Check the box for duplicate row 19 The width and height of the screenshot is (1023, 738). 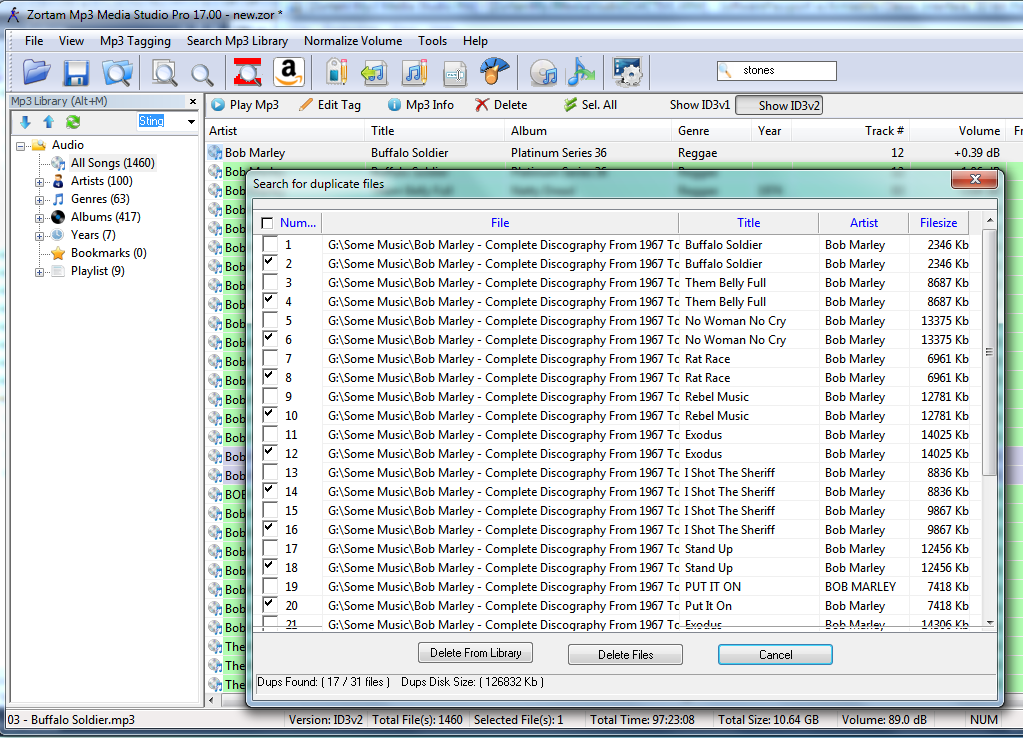[269, 587]
